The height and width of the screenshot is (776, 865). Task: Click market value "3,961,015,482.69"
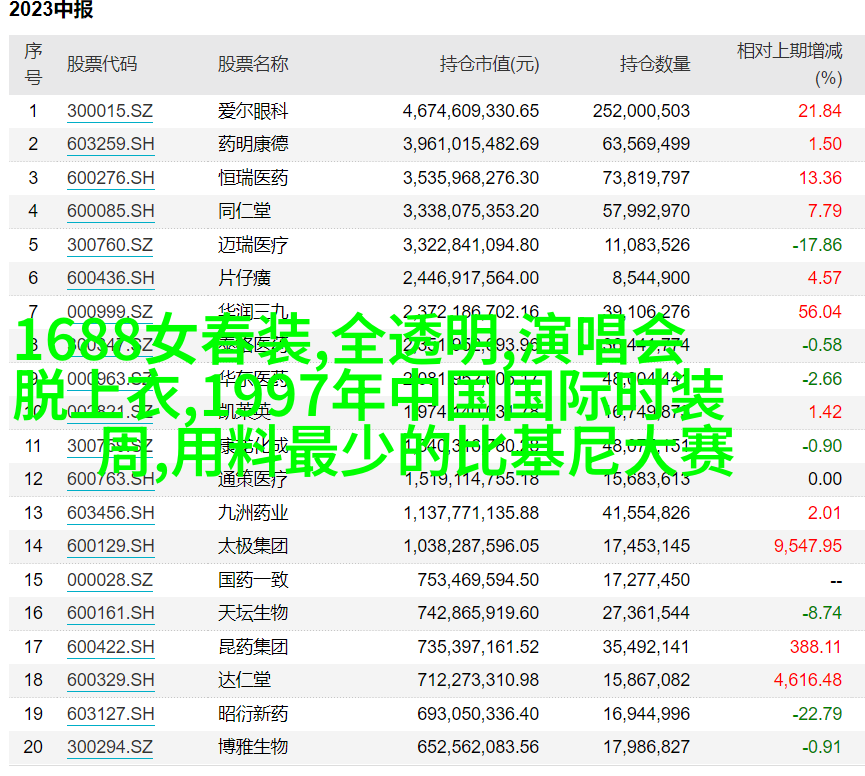click(471, 144)
